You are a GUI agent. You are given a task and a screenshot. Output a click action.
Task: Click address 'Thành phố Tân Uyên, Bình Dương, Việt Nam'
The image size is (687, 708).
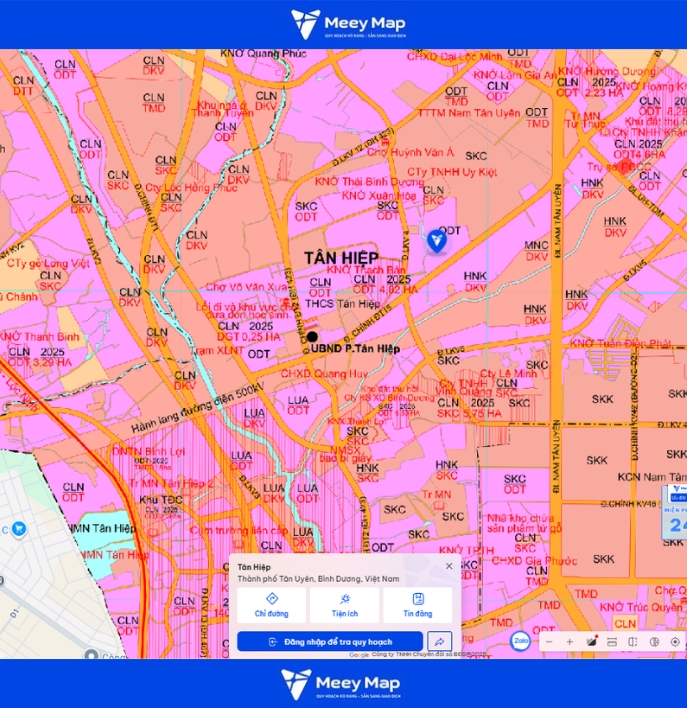pyautogui.click(x=318, y=579)
